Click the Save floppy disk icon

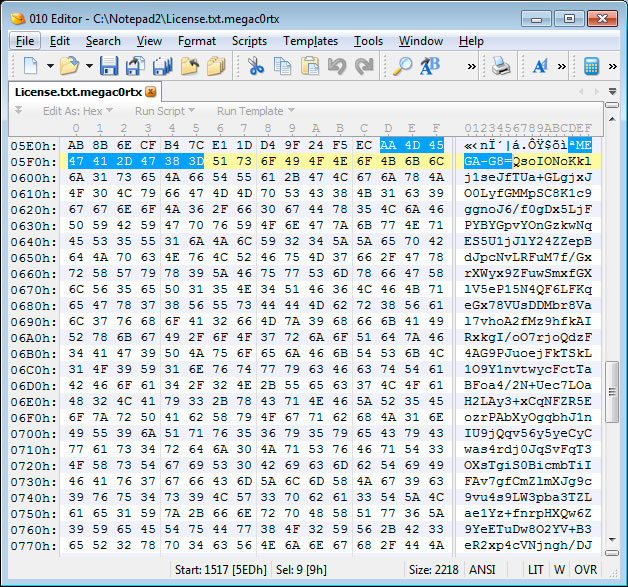(109, 66)
